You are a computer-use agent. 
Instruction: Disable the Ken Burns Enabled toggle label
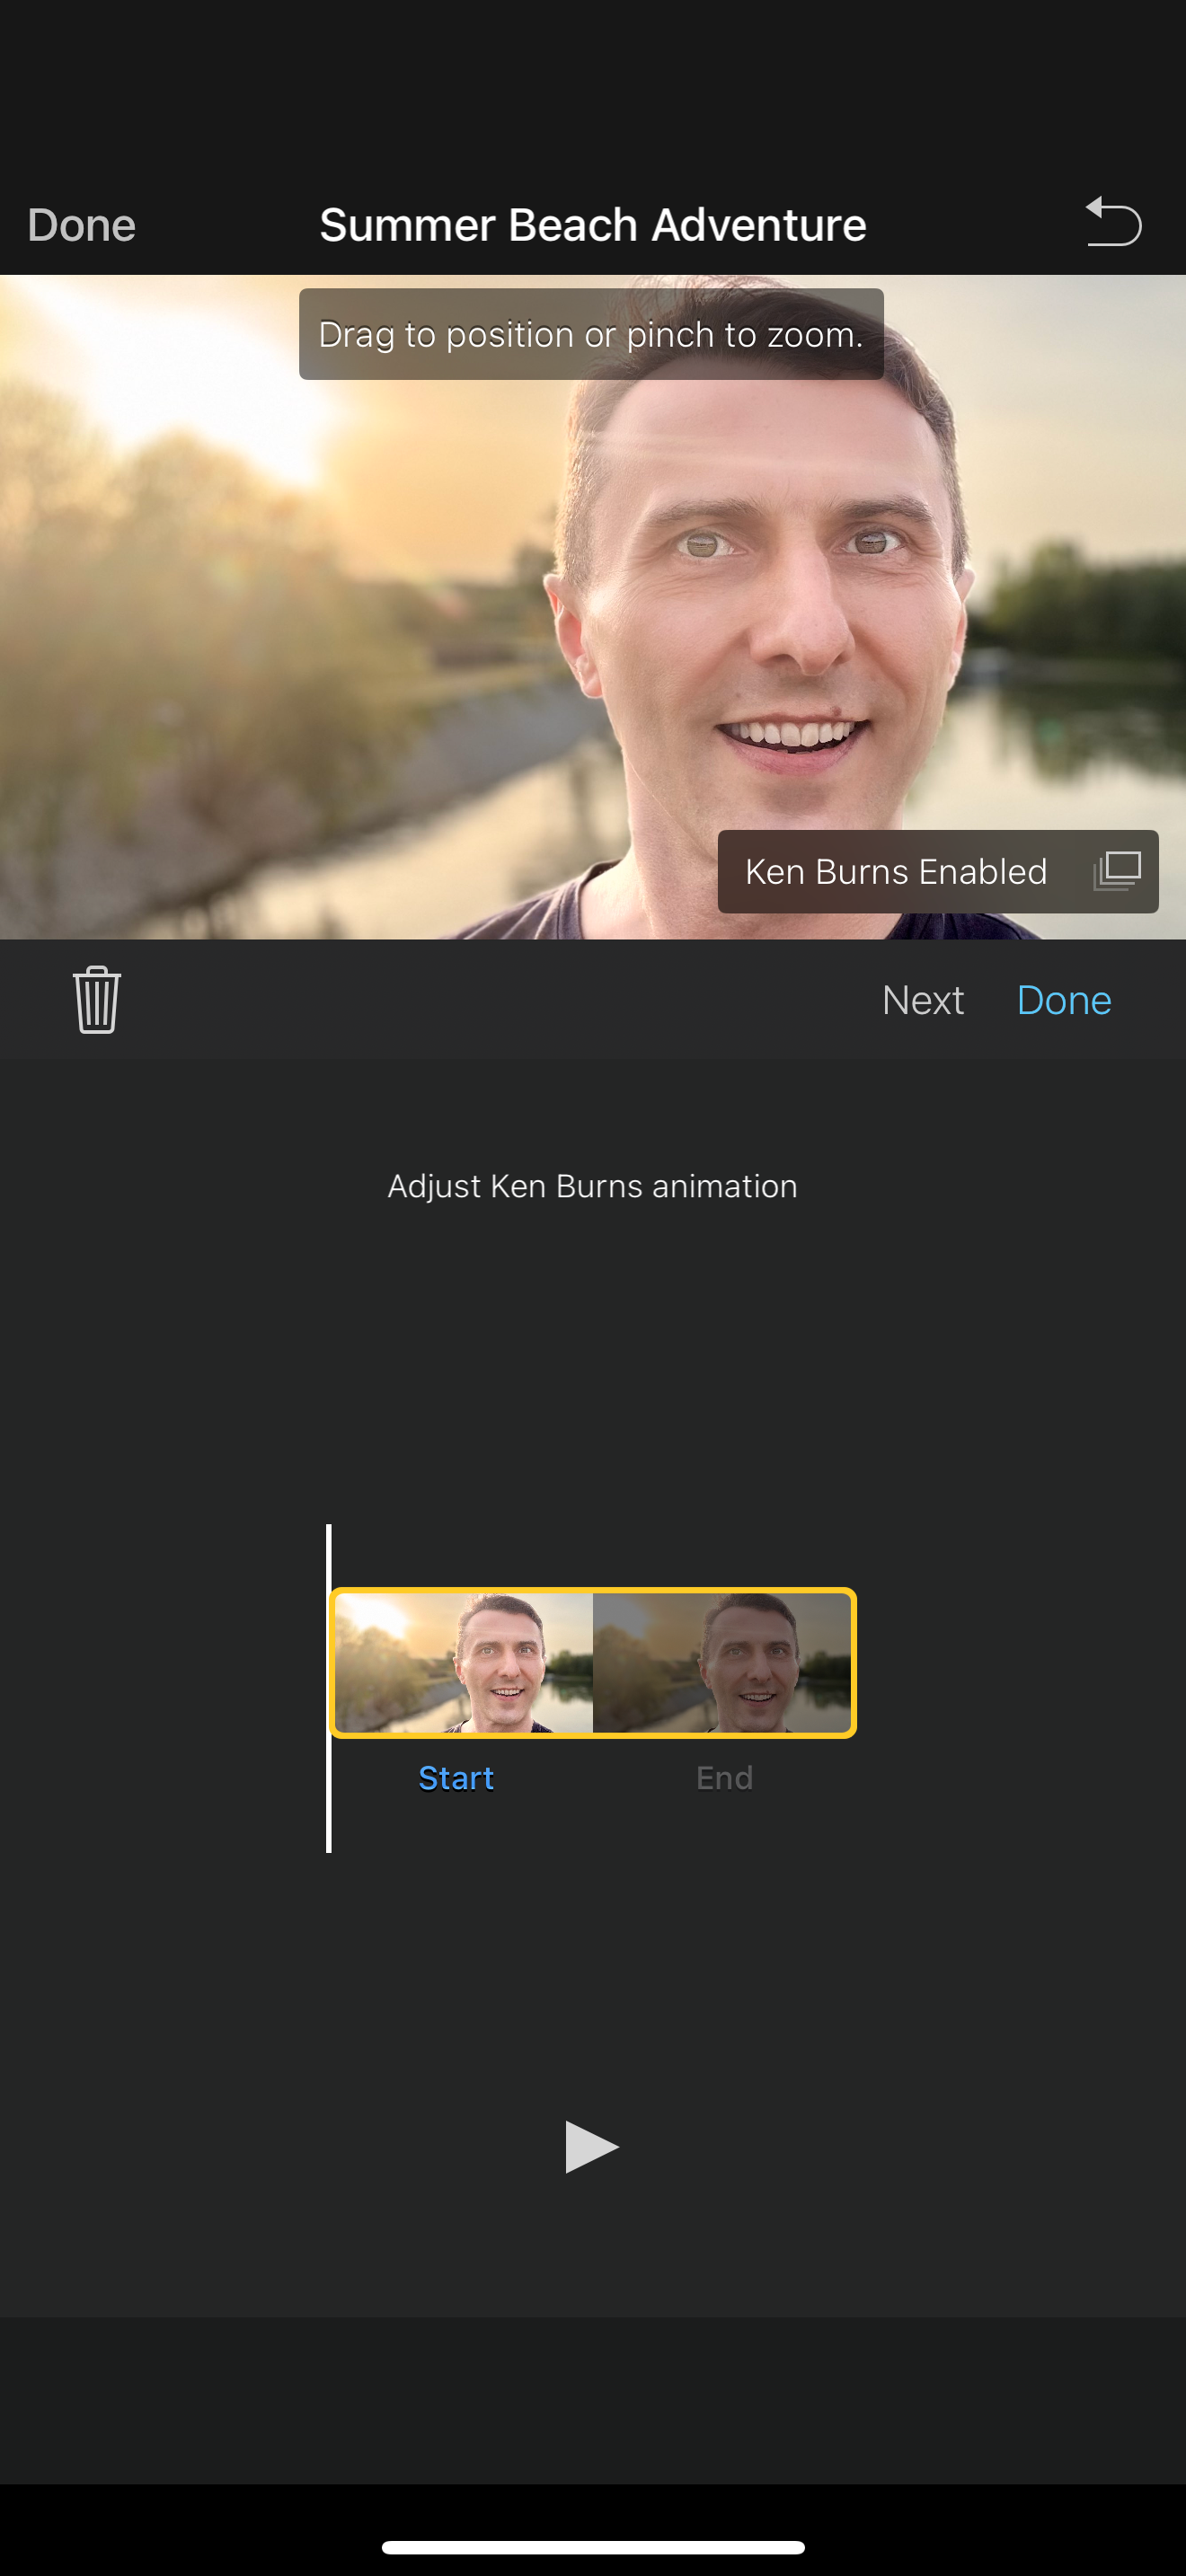895,872
